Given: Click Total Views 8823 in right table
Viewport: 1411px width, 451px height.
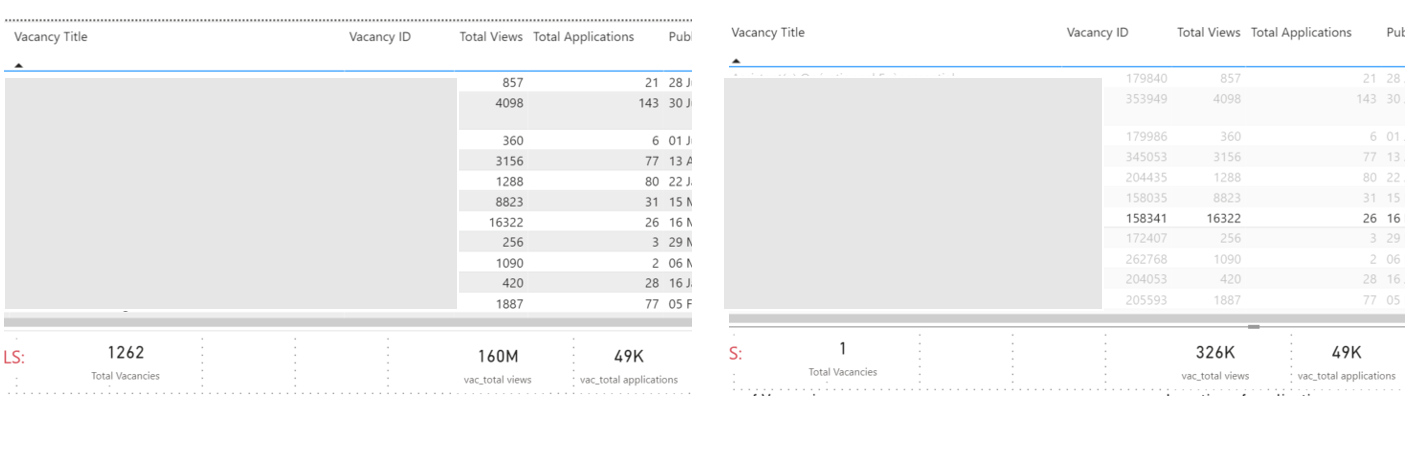Looking at the screenshot, I should coord(1226,198).
